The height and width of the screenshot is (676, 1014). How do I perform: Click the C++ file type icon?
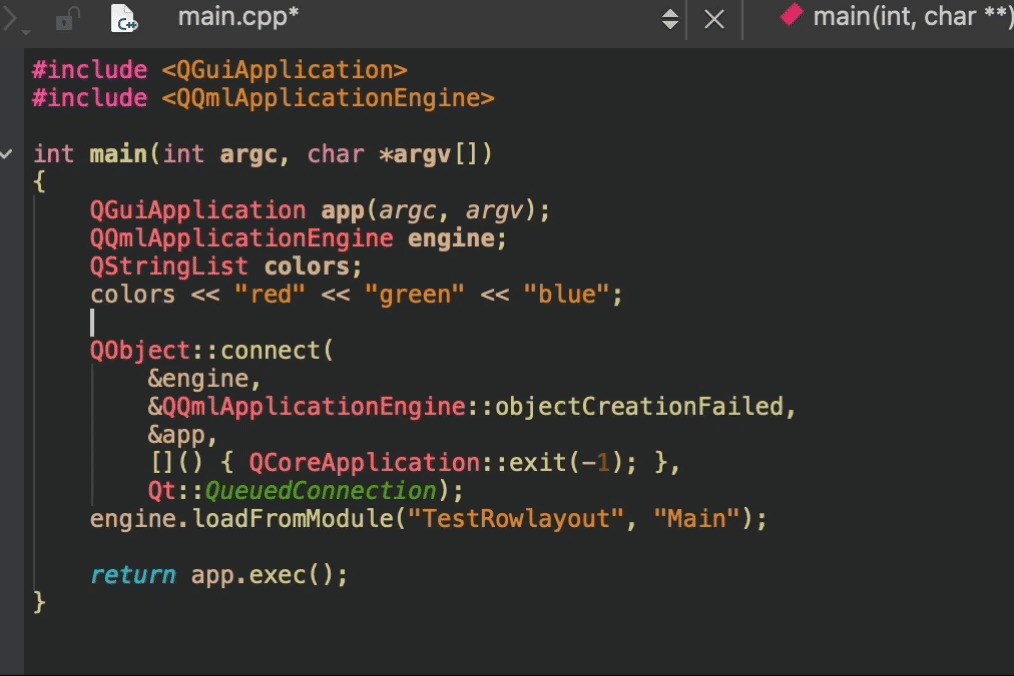pos(124,18)
